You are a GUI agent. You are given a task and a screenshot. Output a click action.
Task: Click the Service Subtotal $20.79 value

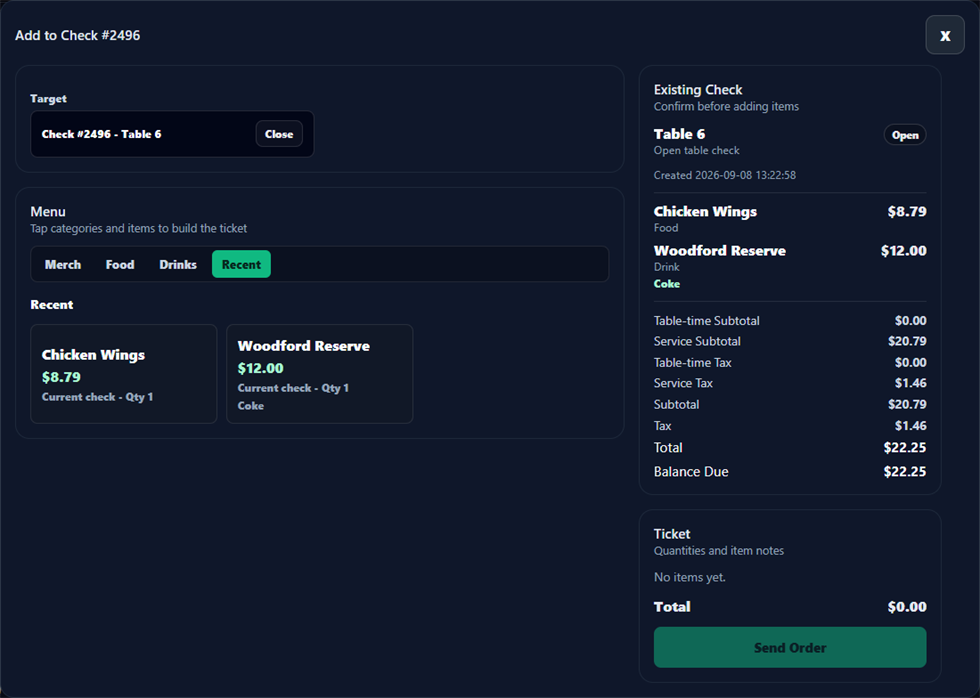tap(908, 341)
